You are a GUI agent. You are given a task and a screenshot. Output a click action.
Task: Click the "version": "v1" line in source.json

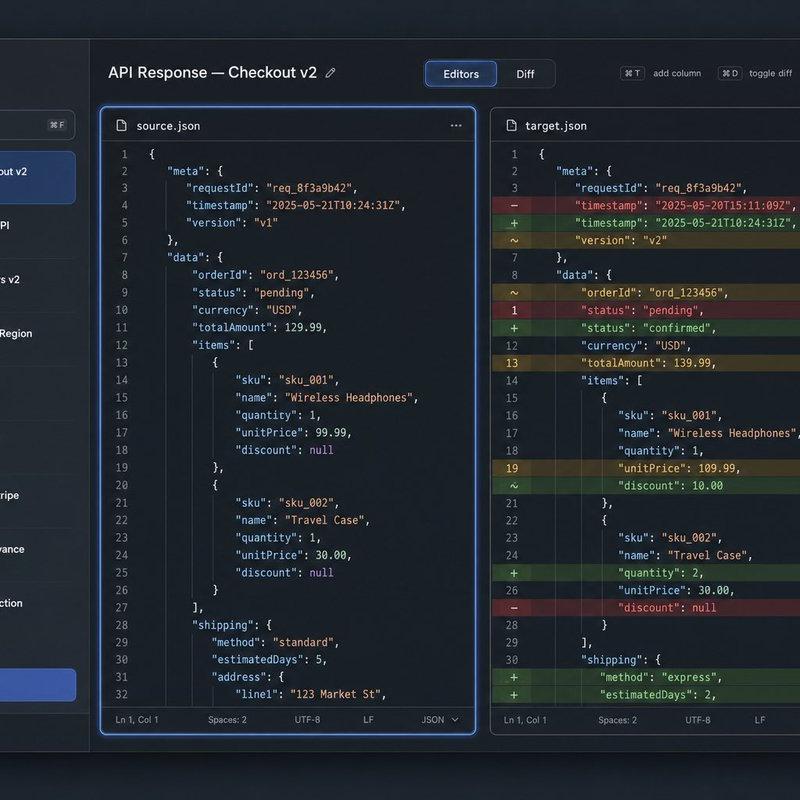coord(232,223)
